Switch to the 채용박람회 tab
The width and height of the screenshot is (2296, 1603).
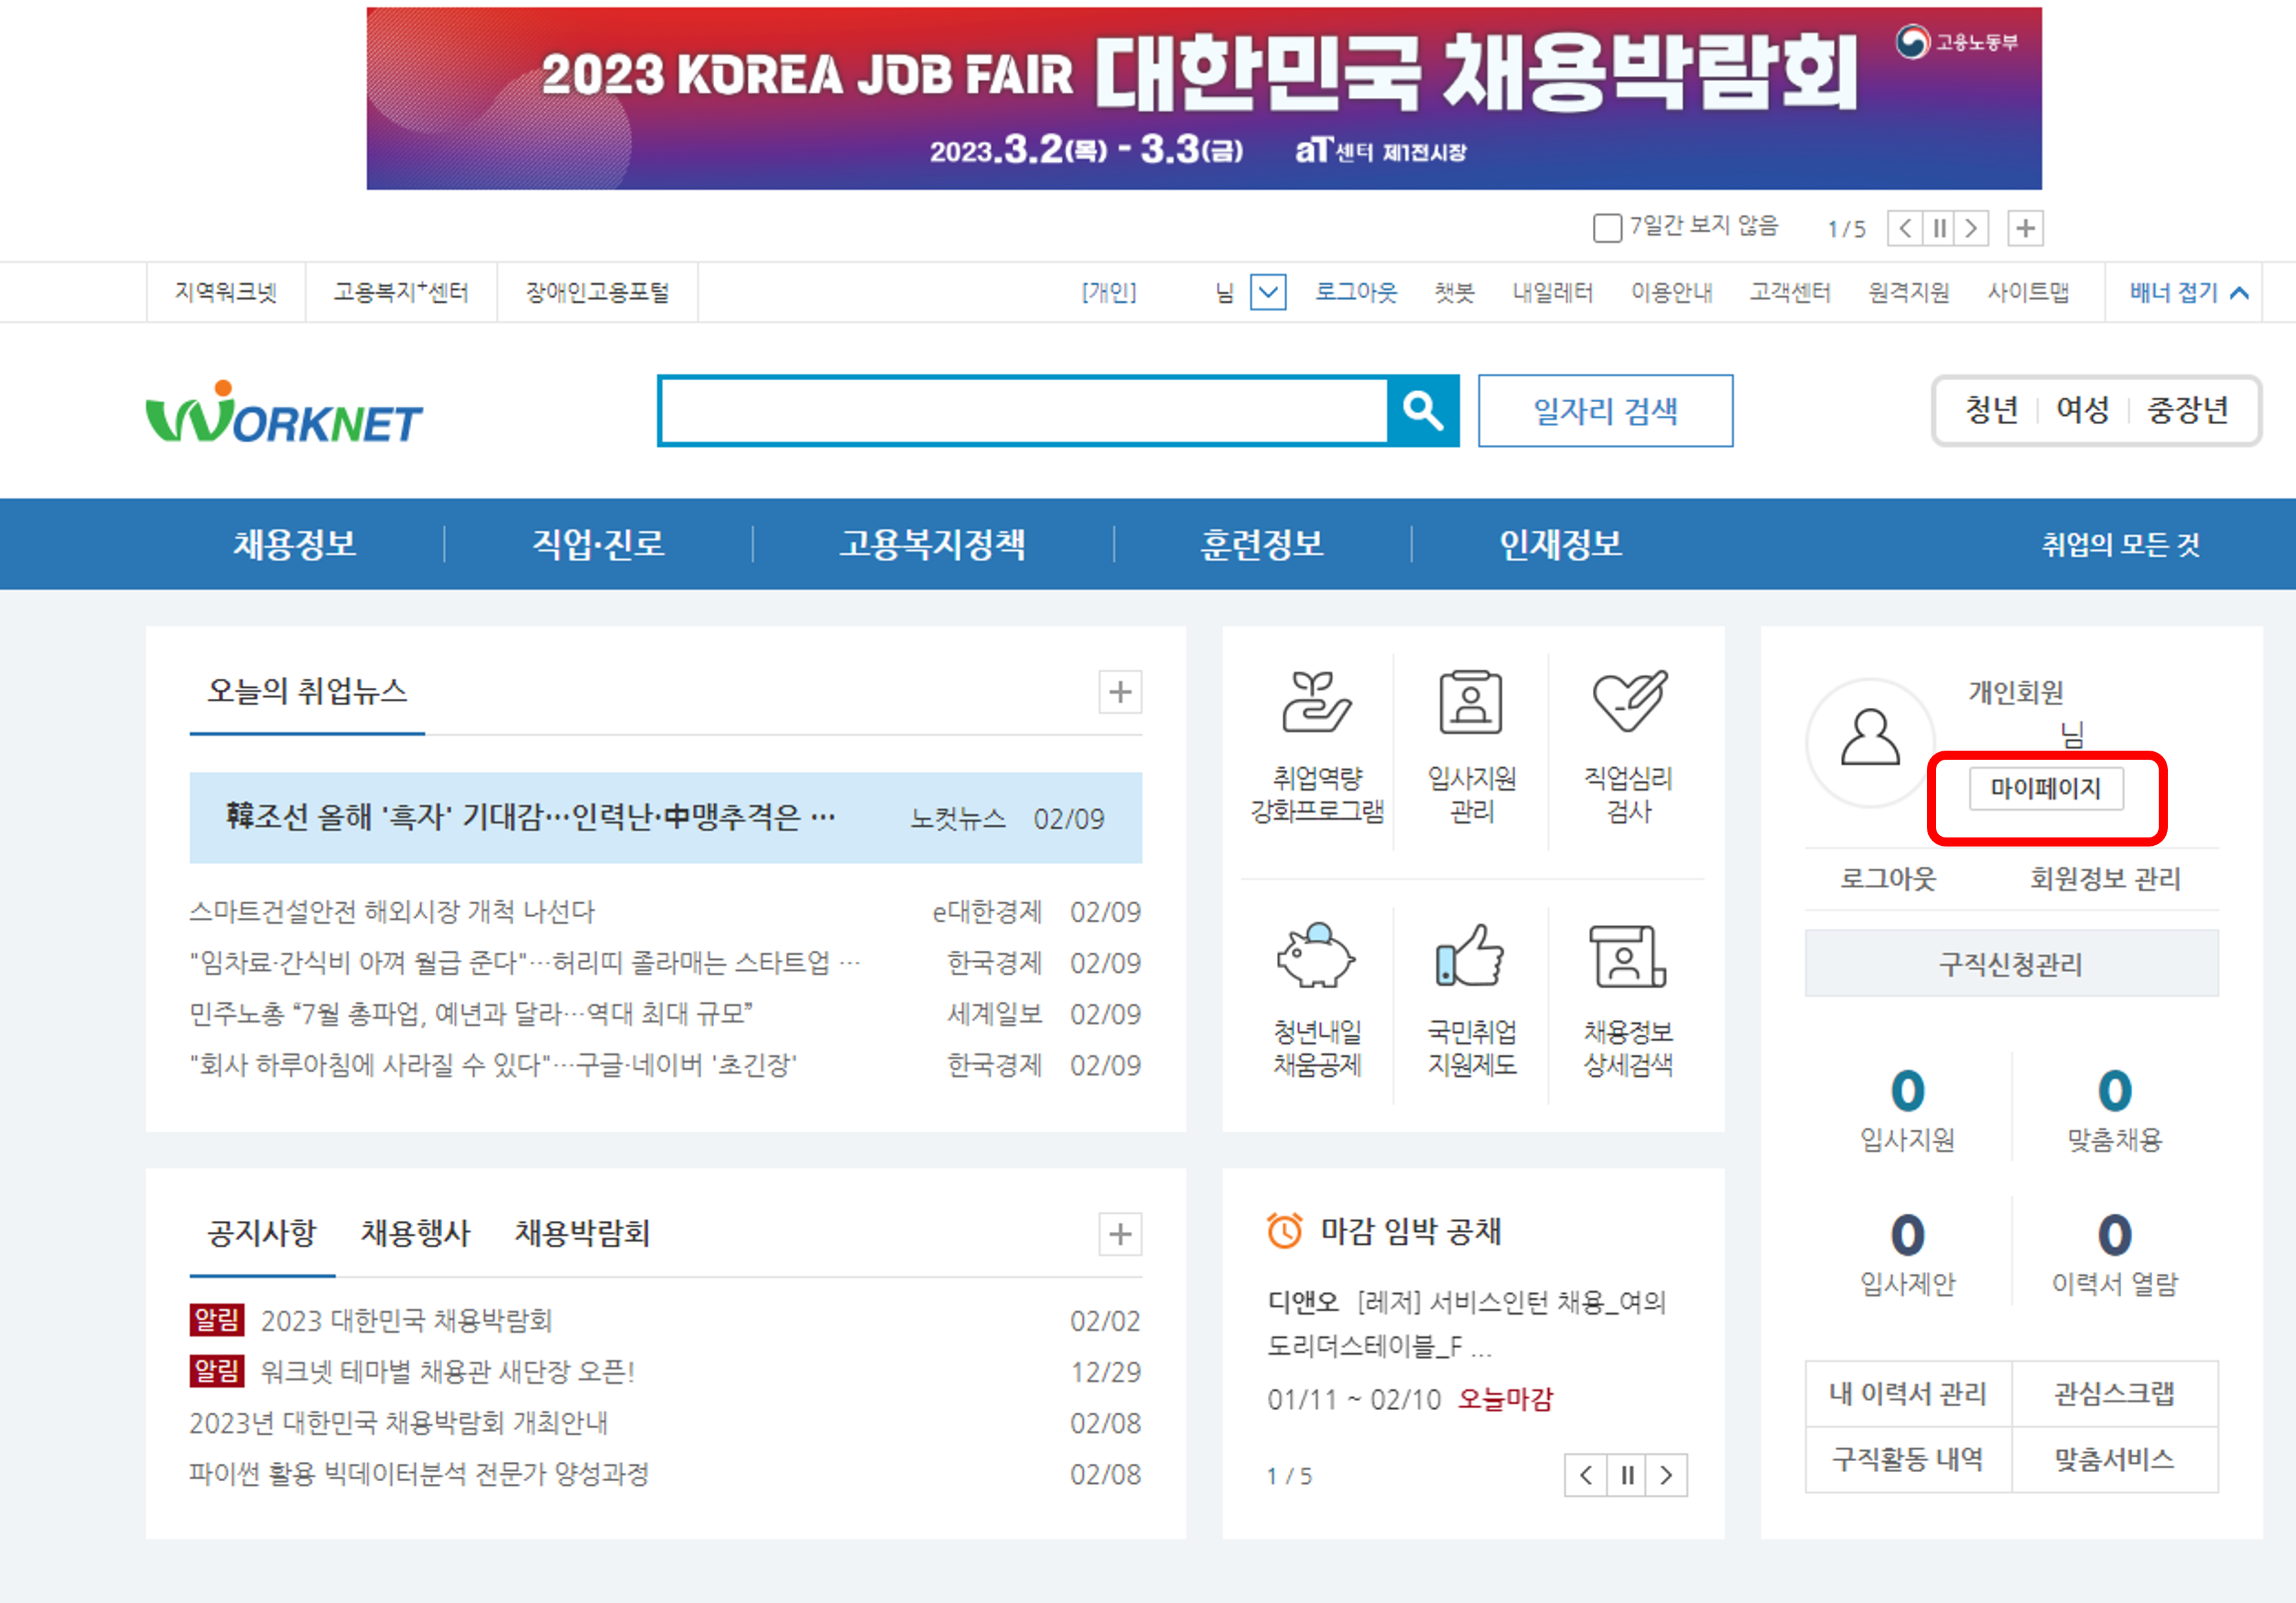[x=582, y=1233]
